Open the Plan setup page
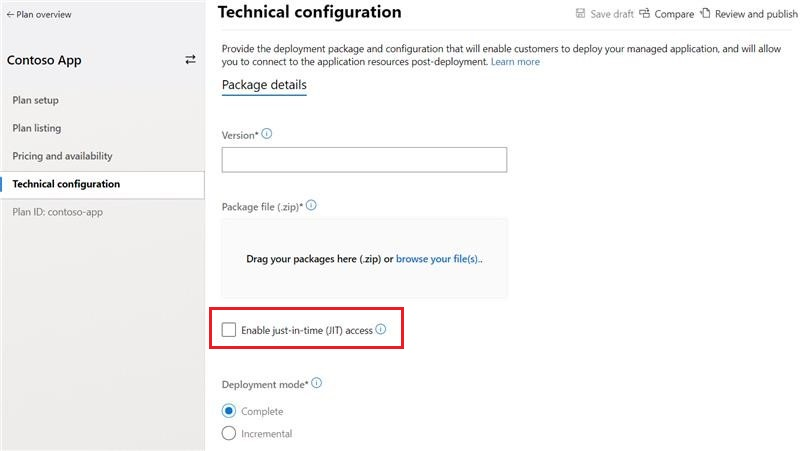 [x=36, y=100]
